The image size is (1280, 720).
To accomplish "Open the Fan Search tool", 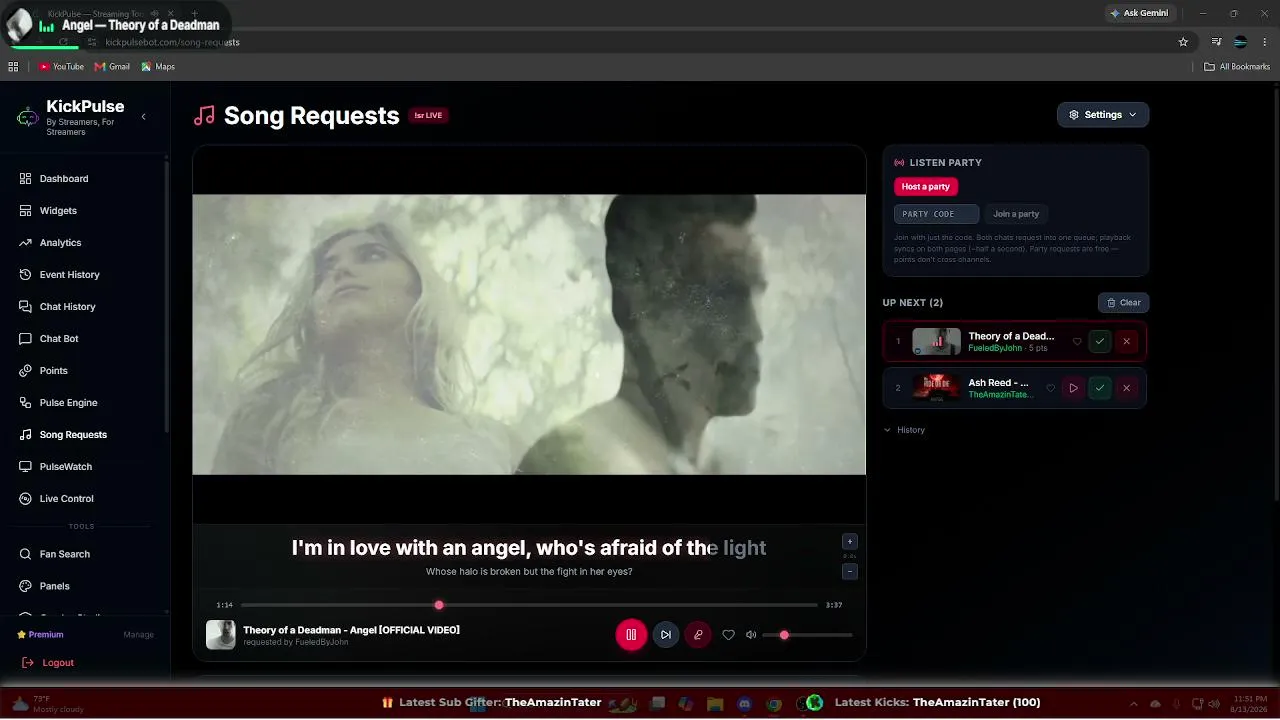I will click(x=65, y=554).
